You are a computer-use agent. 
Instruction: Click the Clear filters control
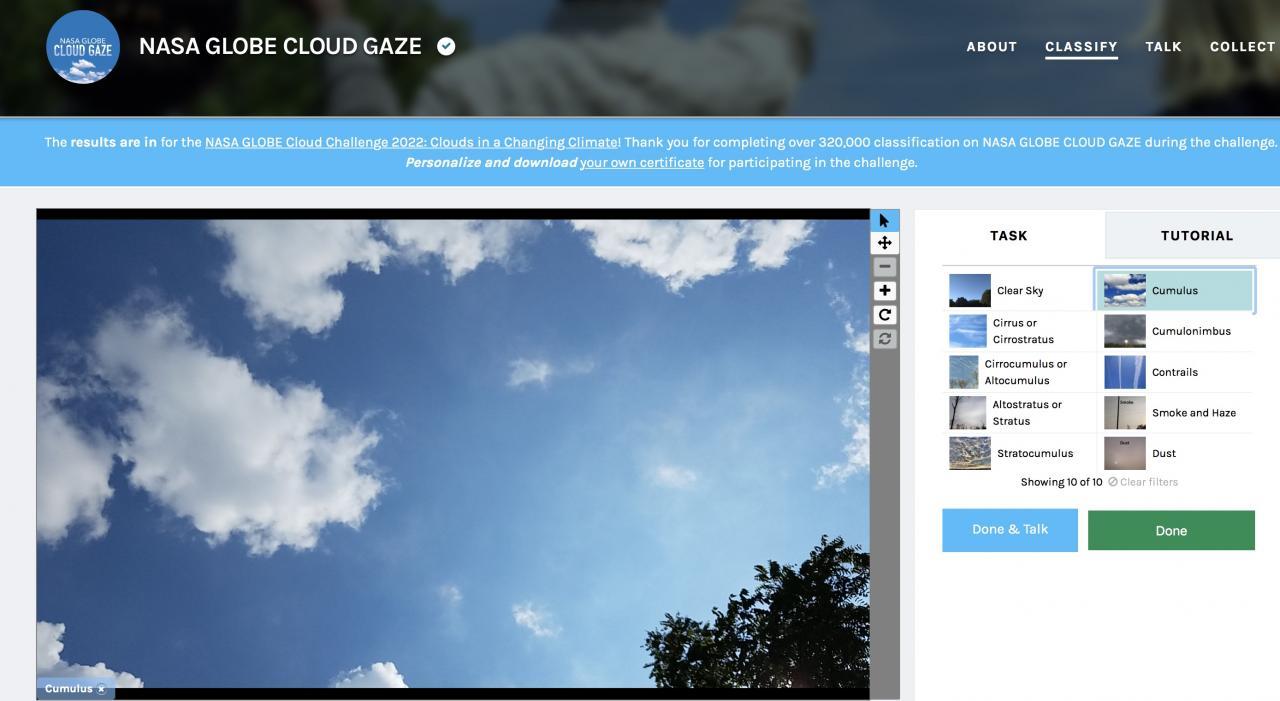[x=1143, y=482]
